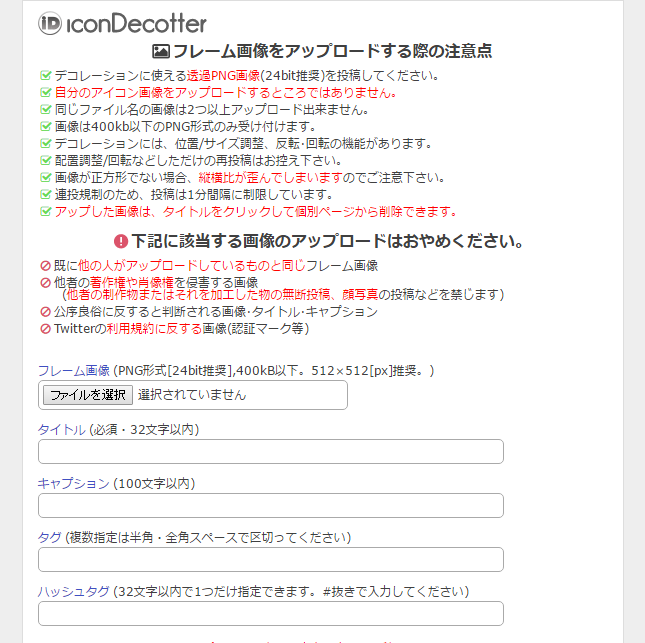
Task: Click into the ハッシュタグ input field
Action: coord(270,613)
